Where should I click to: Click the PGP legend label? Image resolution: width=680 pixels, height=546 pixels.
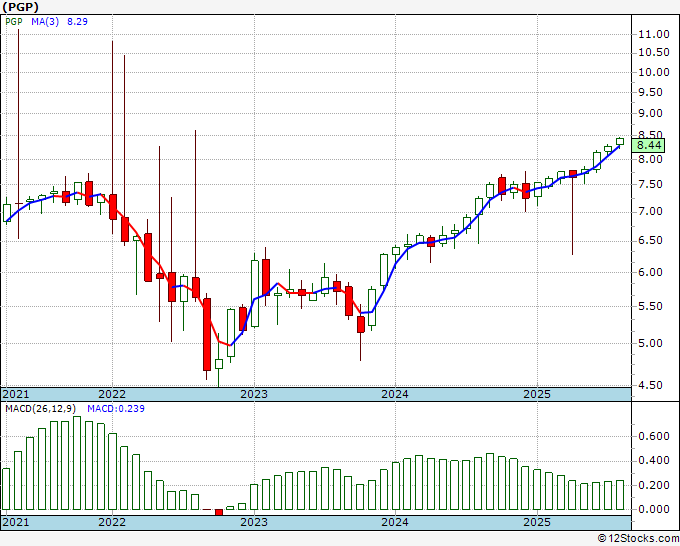coord(14,21)
